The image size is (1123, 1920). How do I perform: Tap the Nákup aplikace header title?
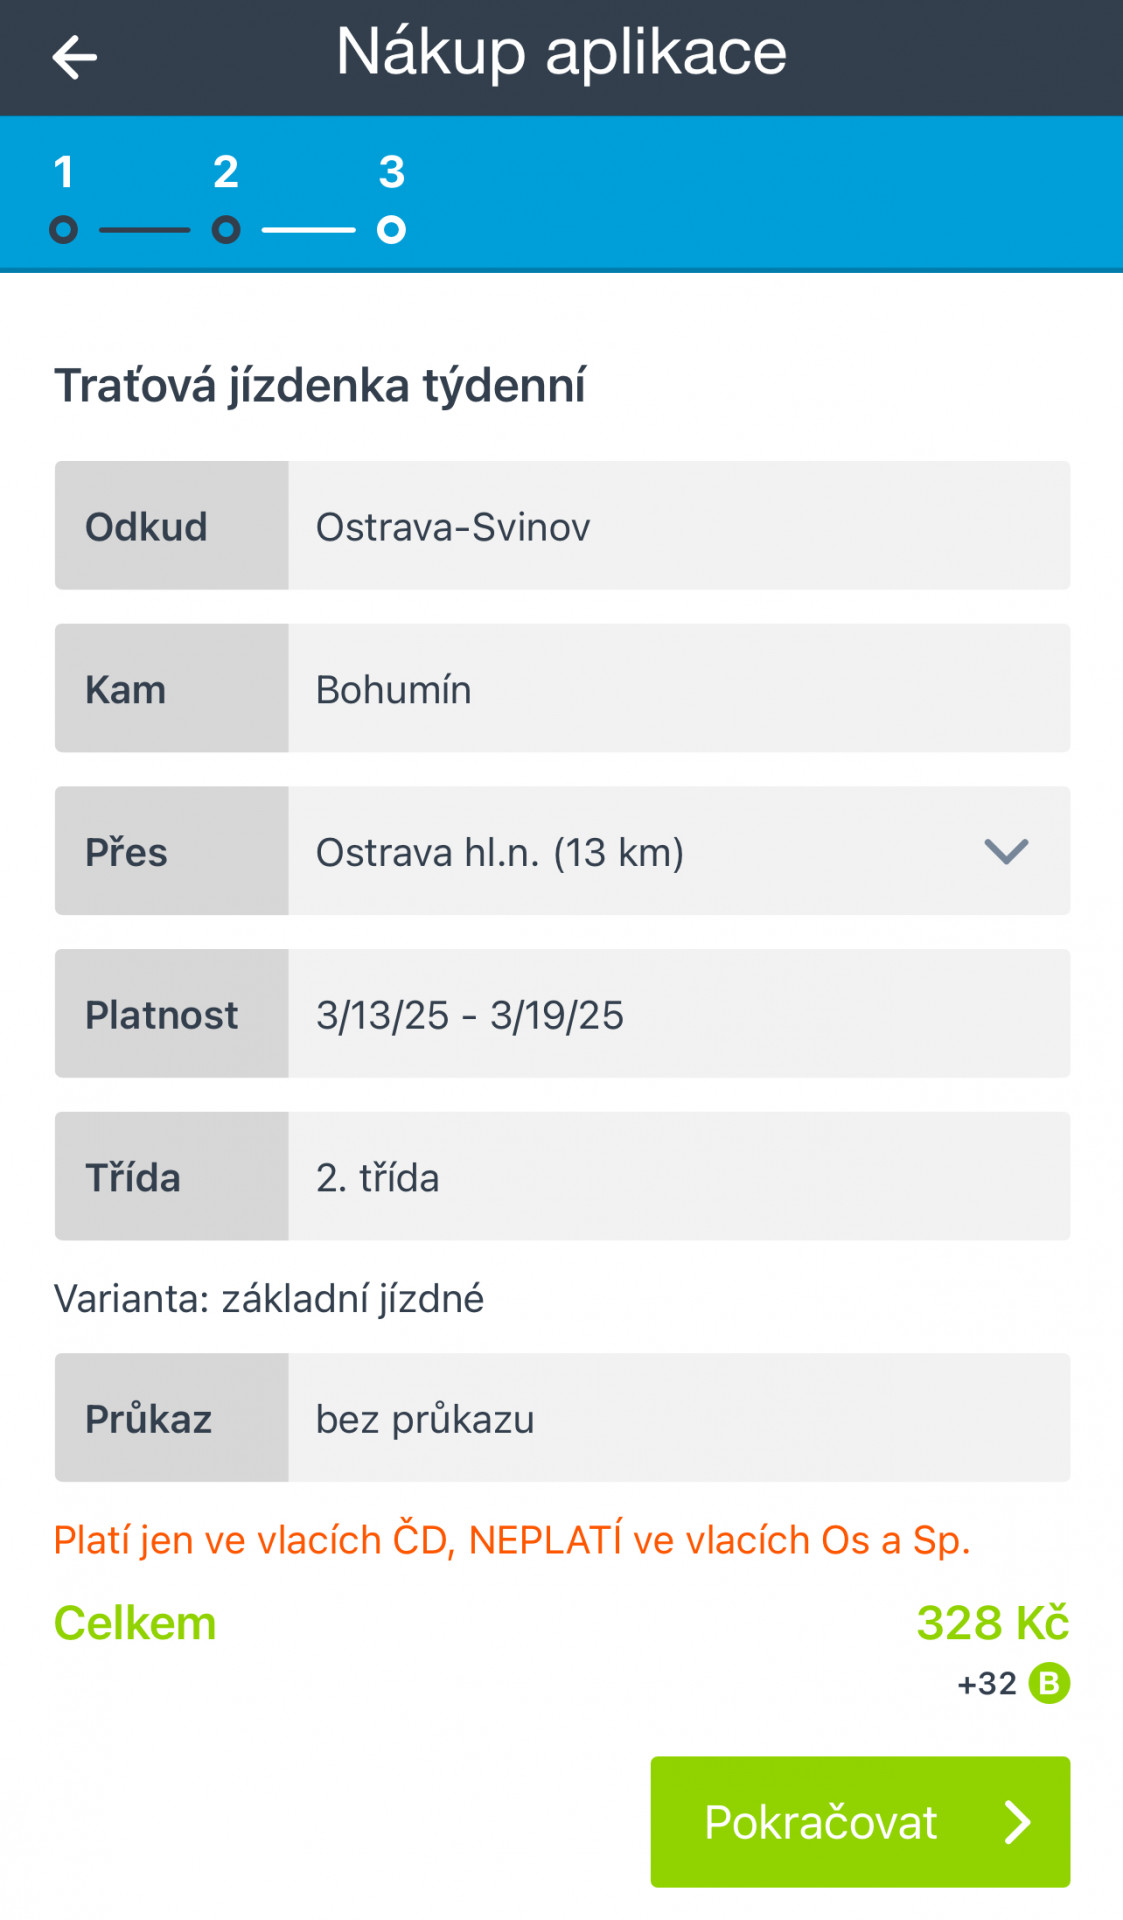pyautogui.click(x=561, y=52)
